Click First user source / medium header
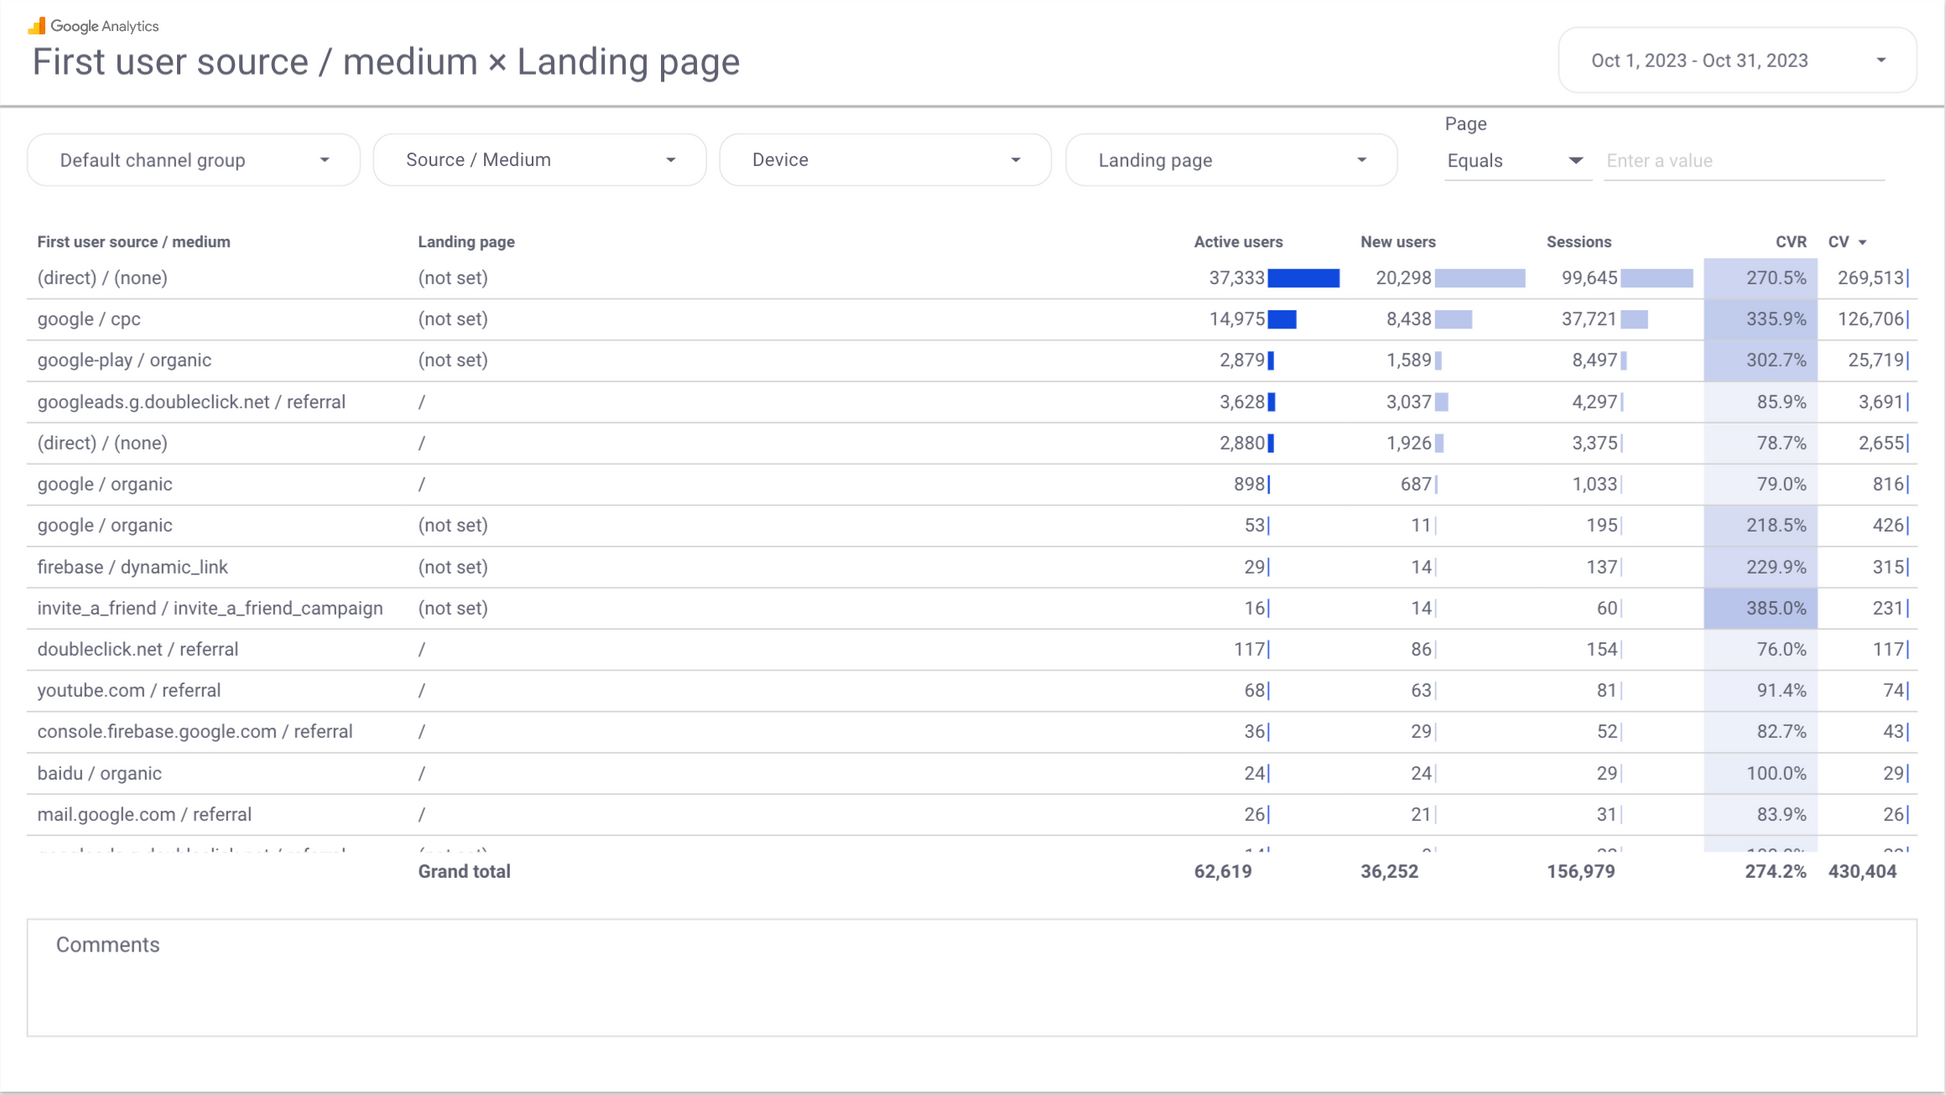The height and width of the screenshot is (1095, 1946). (x=134, y=242)
